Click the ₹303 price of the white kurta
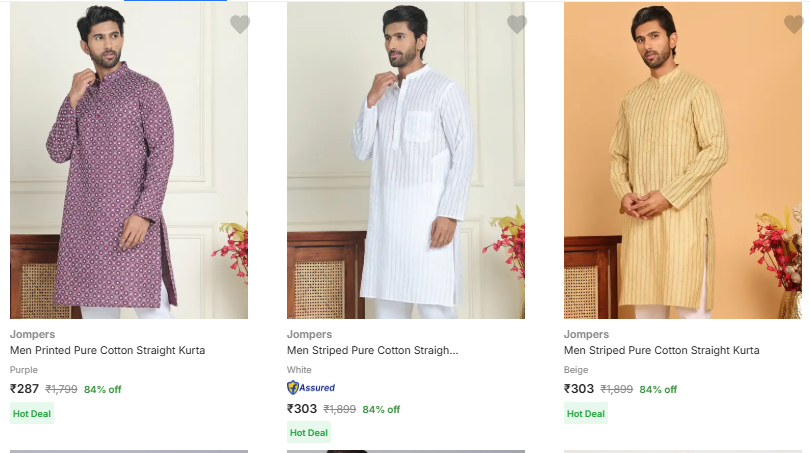The height and width of the screenshot is (453, 810). (302, 408)
